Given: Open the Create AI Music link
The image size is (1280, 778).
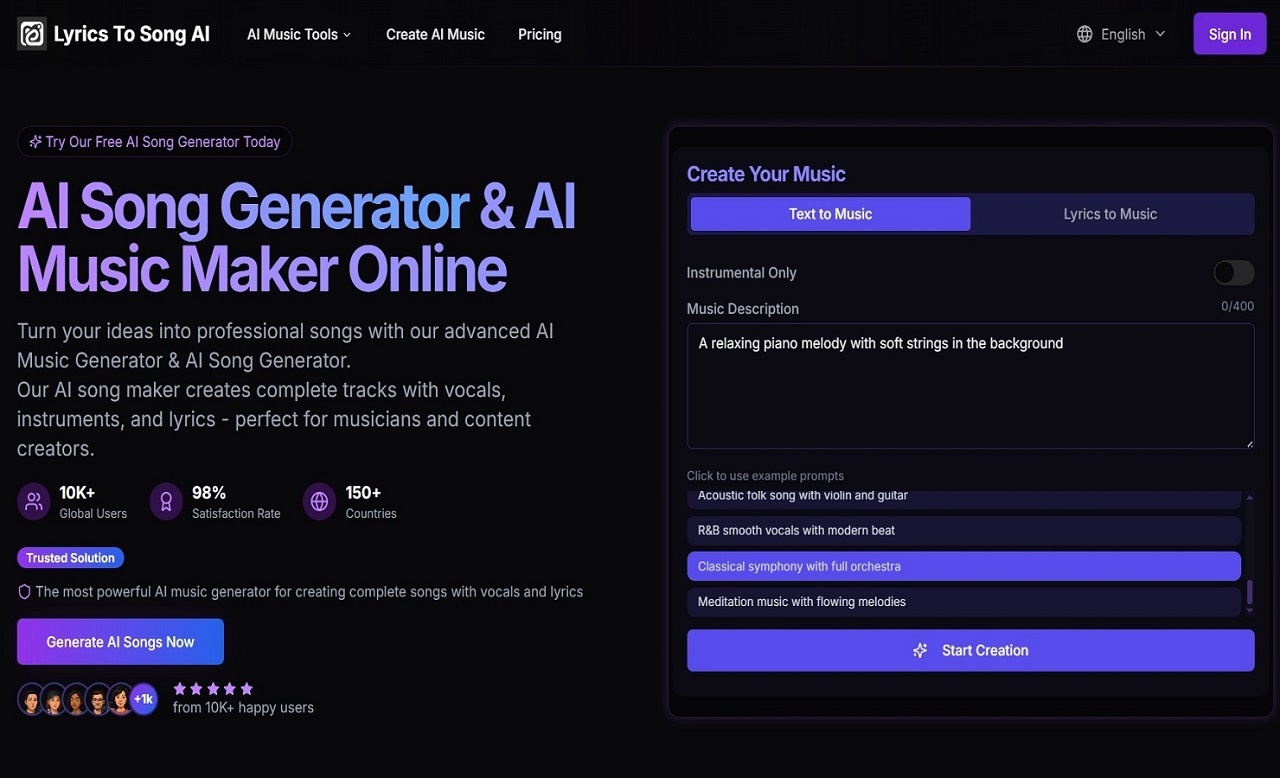Looking at the screenshot, I should [x=435, y=34].
